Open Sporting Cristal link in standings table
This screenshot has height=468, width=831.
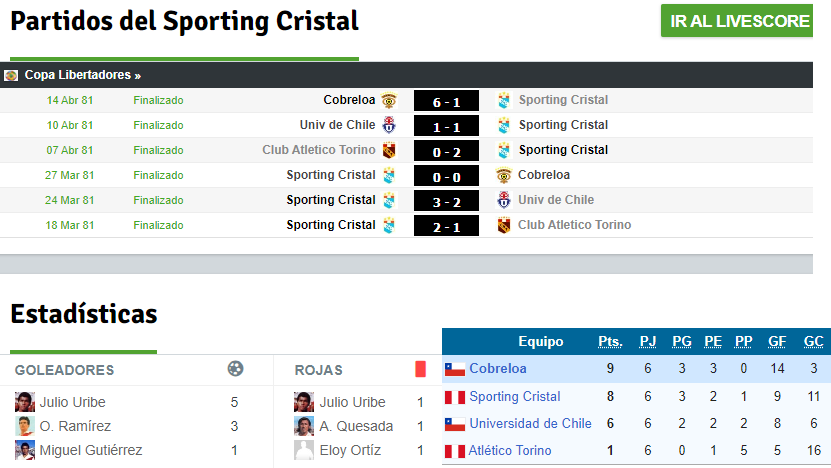tap(515, 396)
